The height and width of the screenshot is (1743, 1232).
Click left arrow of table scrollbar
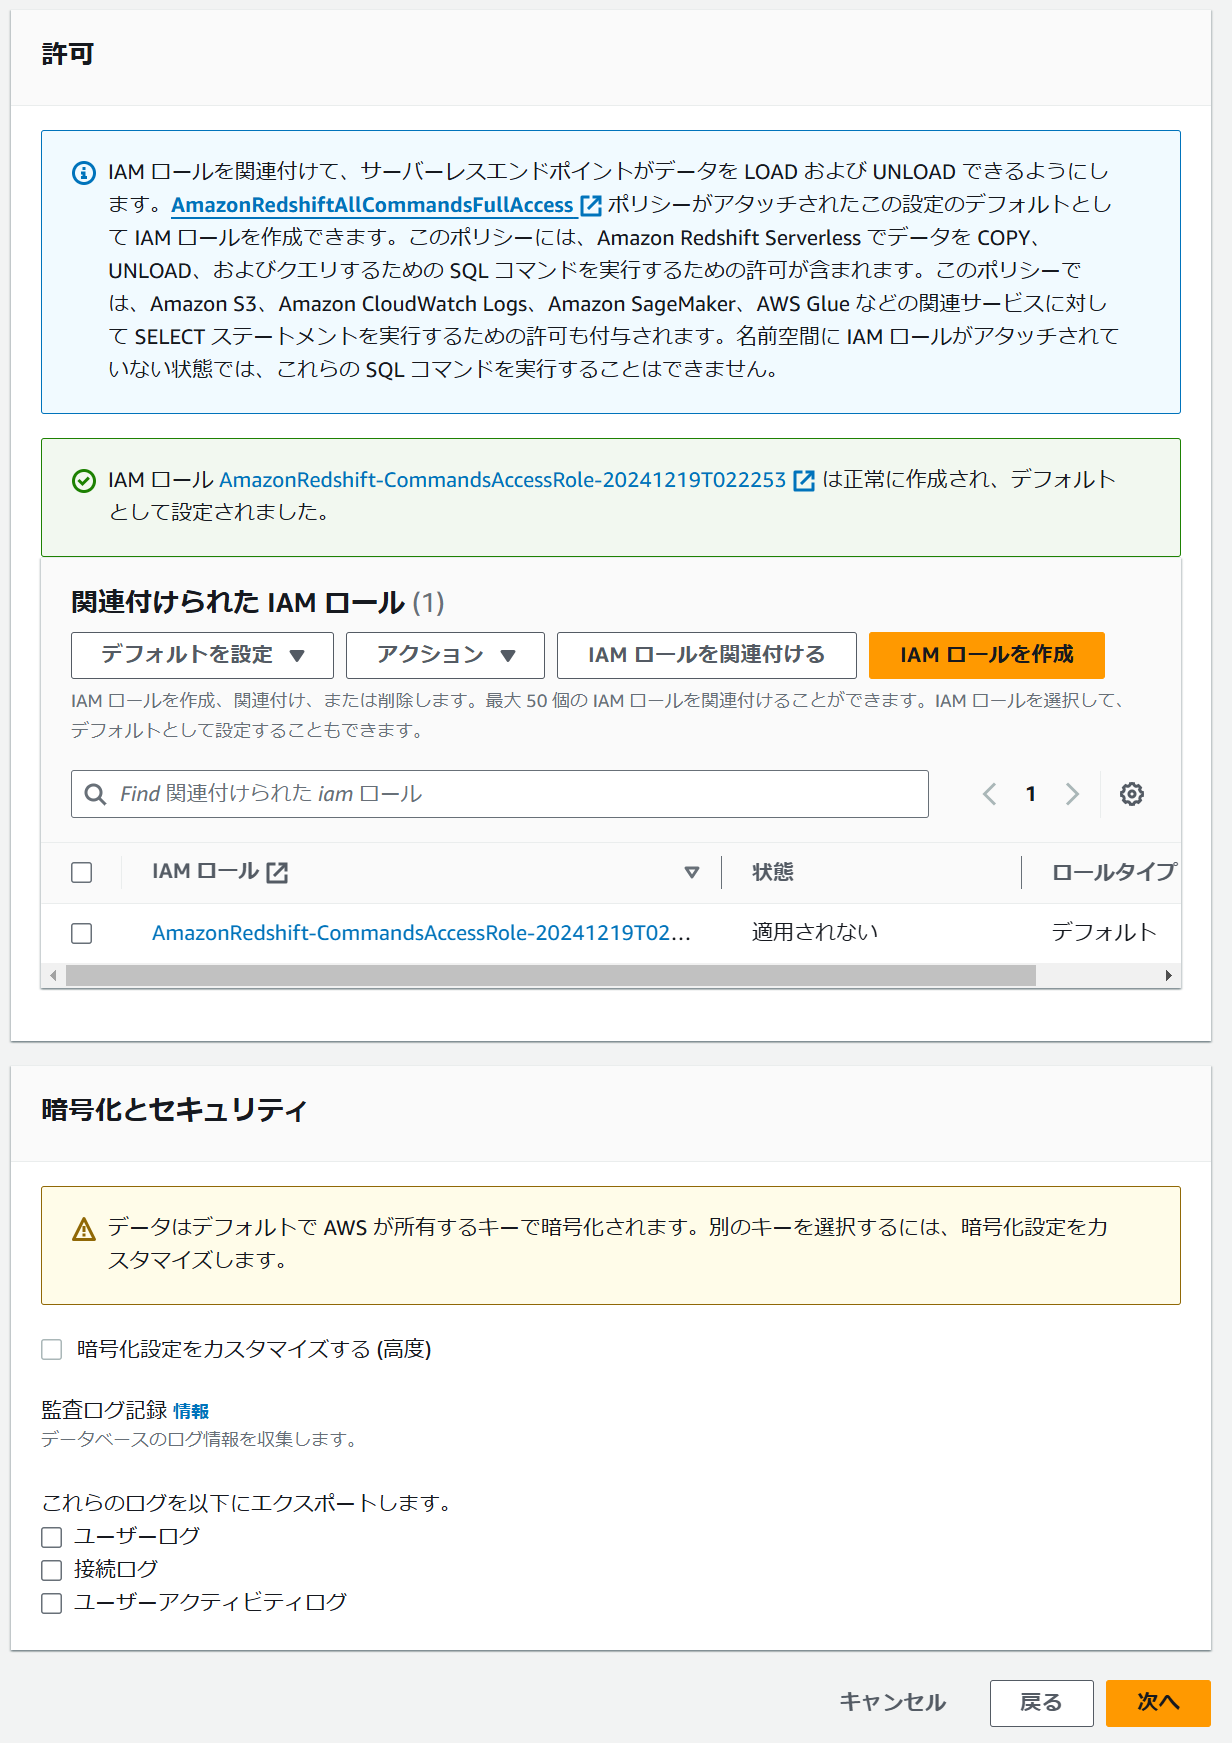point(53,976)
